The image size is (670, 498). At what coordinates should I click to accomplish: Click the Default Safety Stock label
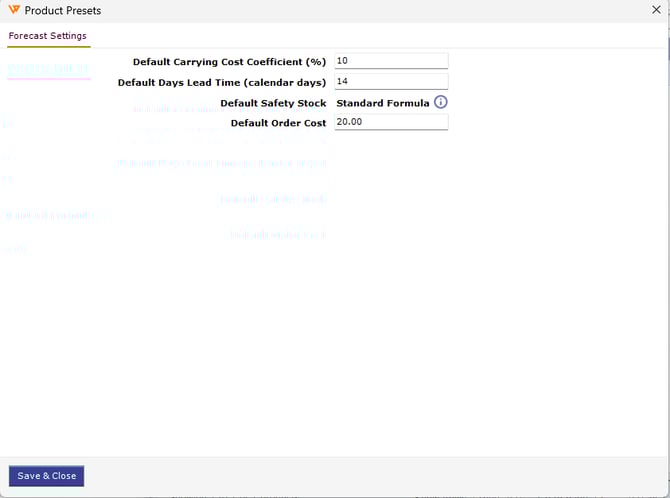tap(272, 103)
